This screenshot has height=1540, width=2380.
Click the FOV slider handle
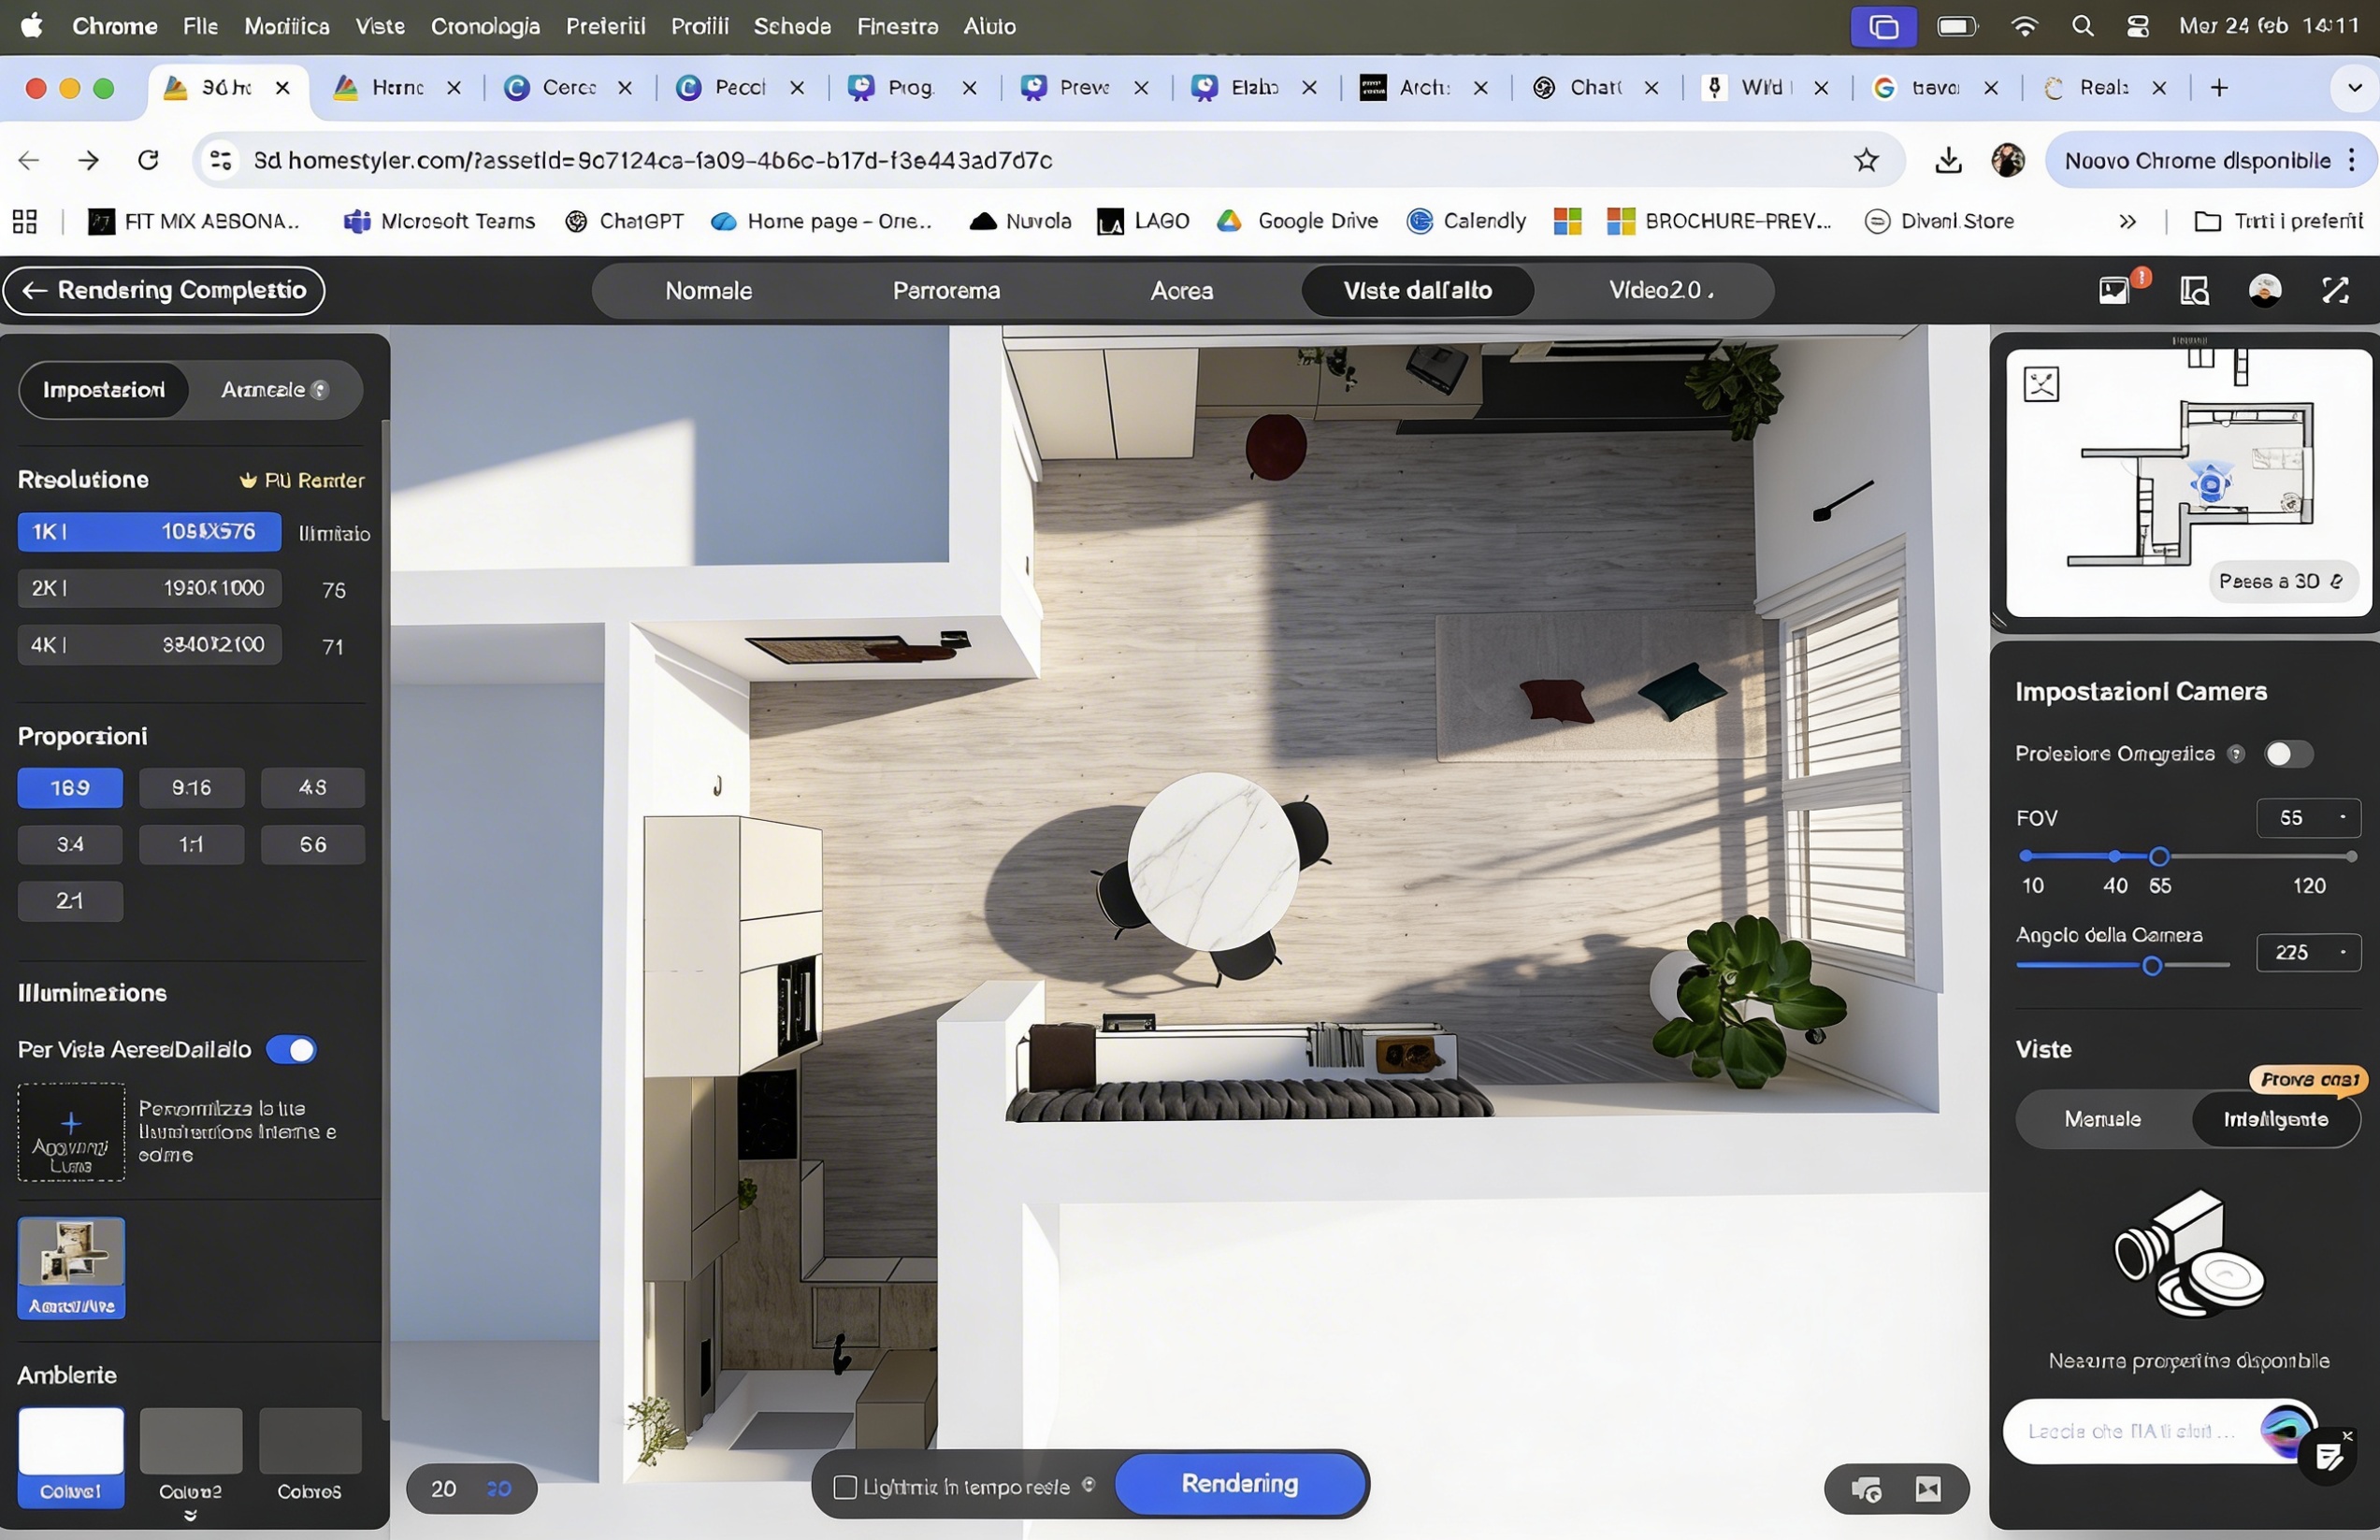[x=2159, y=857]
